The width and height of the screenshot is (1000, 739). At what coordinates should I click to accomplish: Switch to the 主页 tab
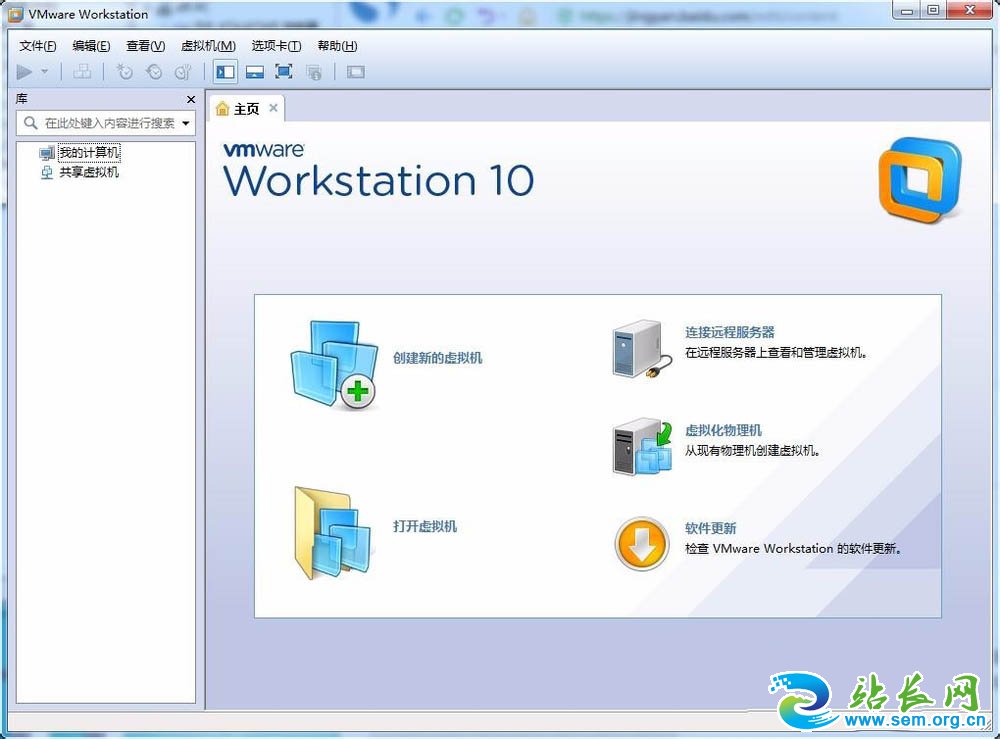tap(246, 109)
